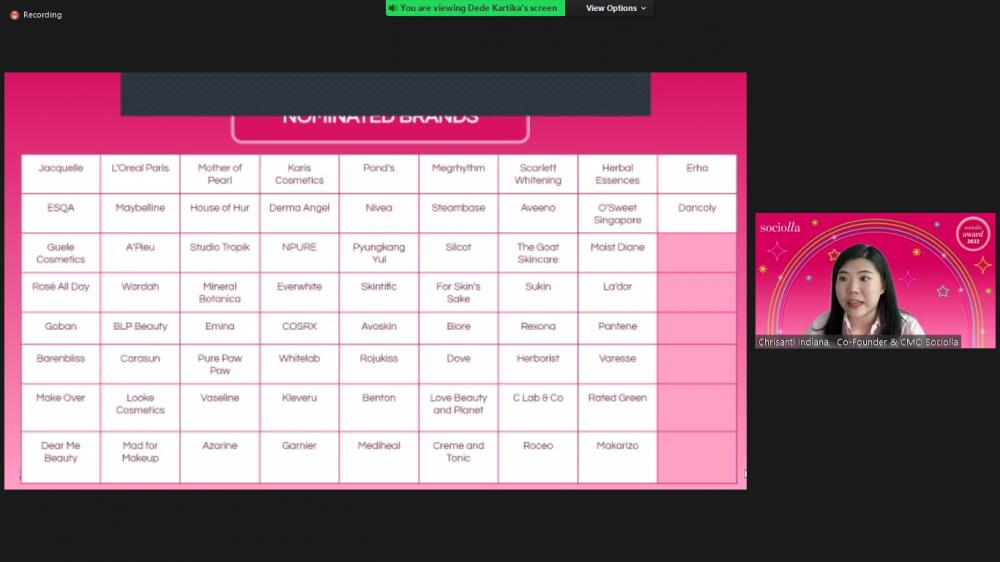This screenshot has height=562, width=1000.
Task: Click the Rojukiss cell
Action: (379, 365)
